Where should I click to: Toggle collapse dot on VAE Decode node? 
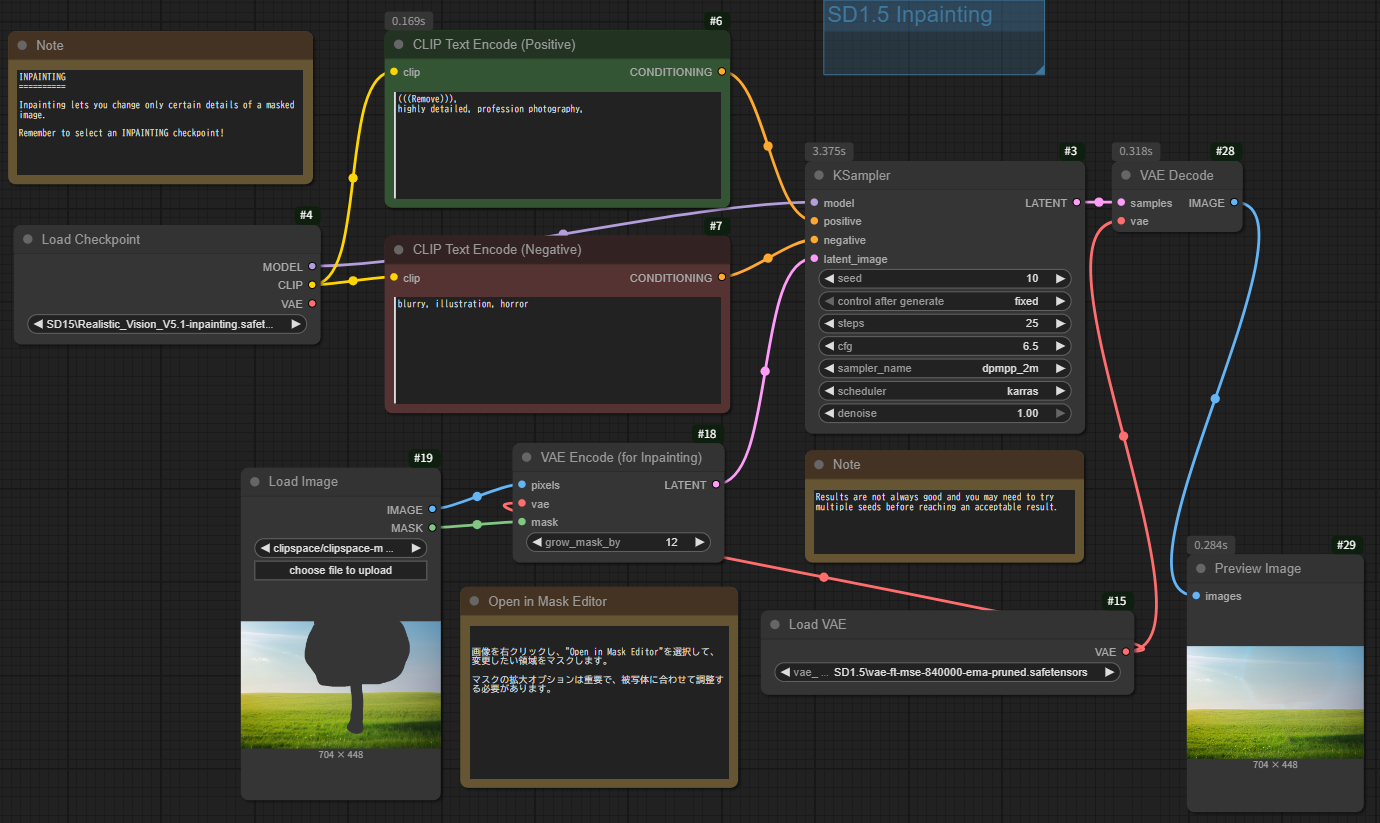coord(1125,175)
